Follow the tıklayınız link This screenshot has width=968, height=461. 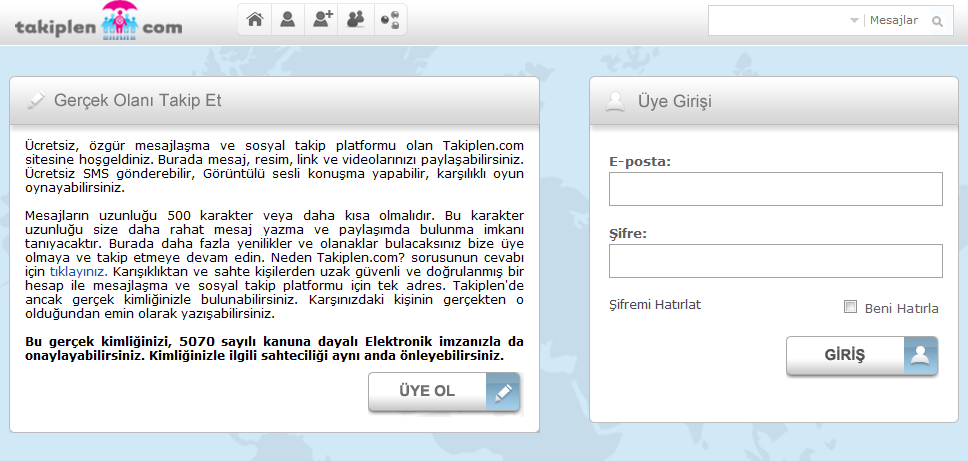click(78, 272)
